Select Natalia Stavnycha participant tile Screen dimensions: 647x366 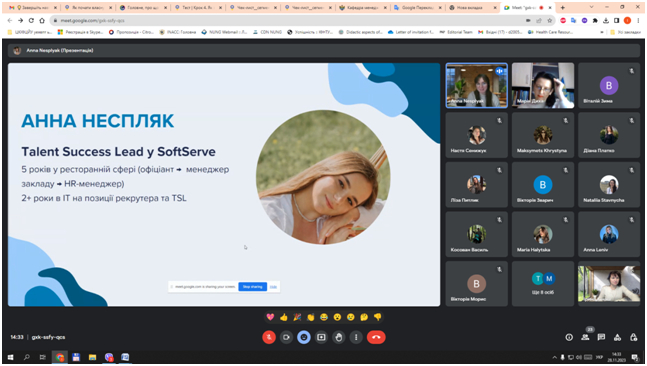[609, 184]
